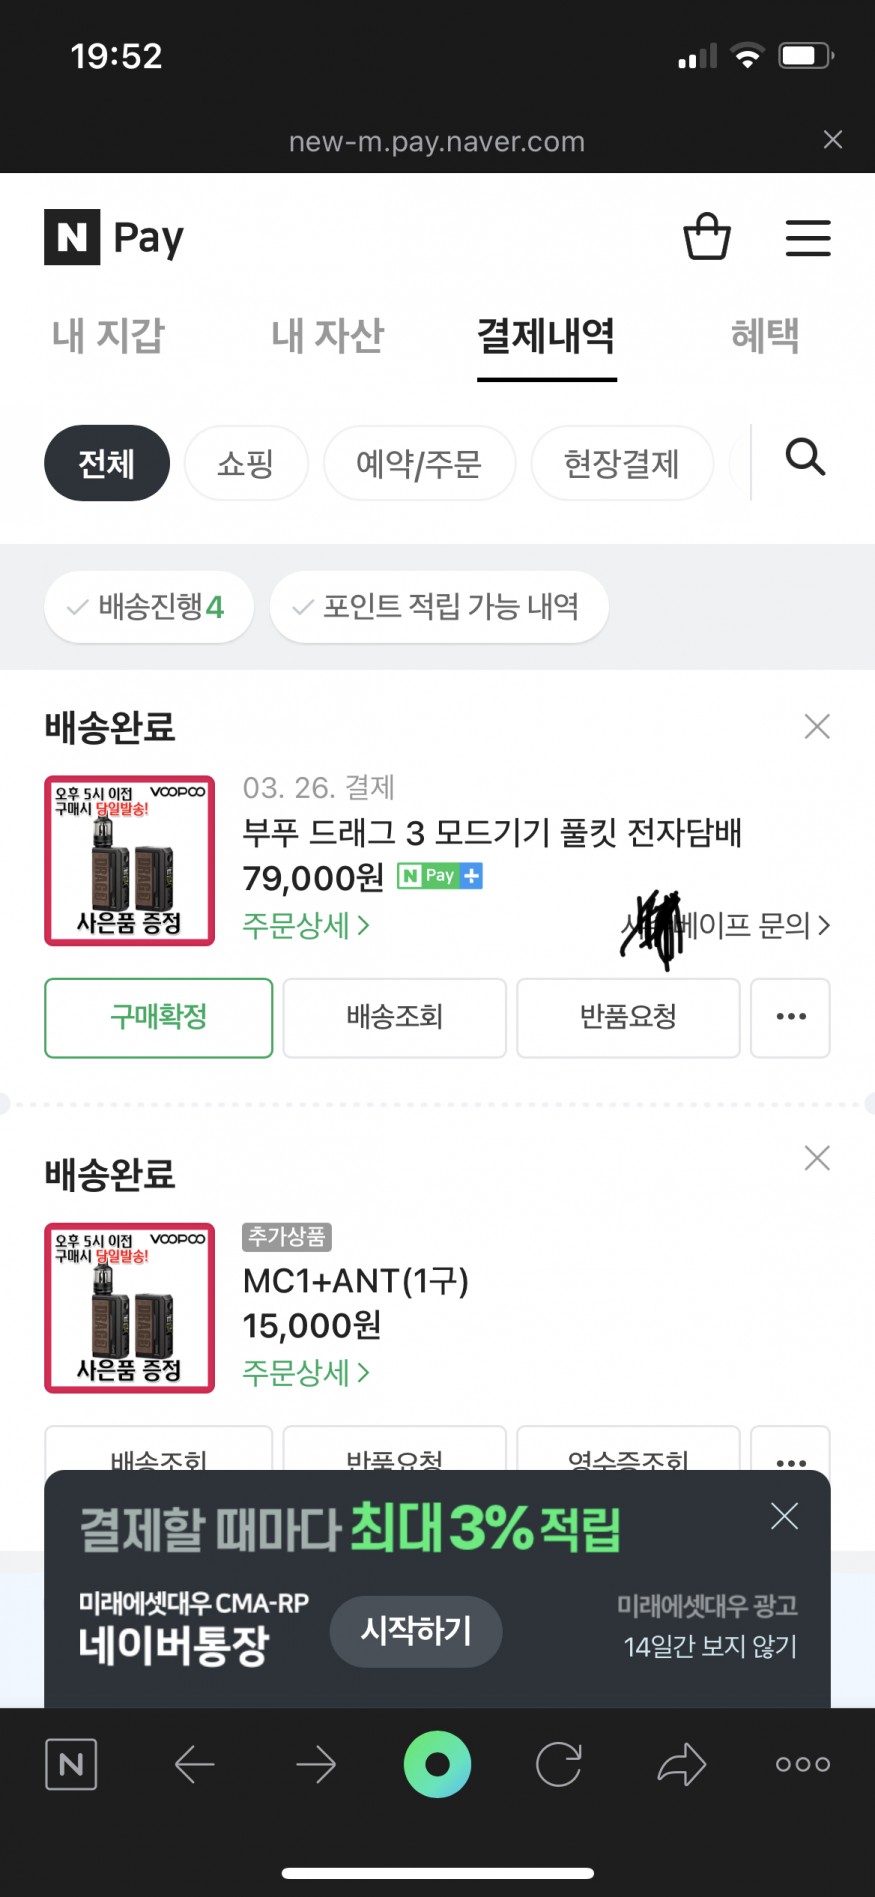
Task: Expand 주문상세 for the 부푸 드래그 order
Action: coord(306,926)
